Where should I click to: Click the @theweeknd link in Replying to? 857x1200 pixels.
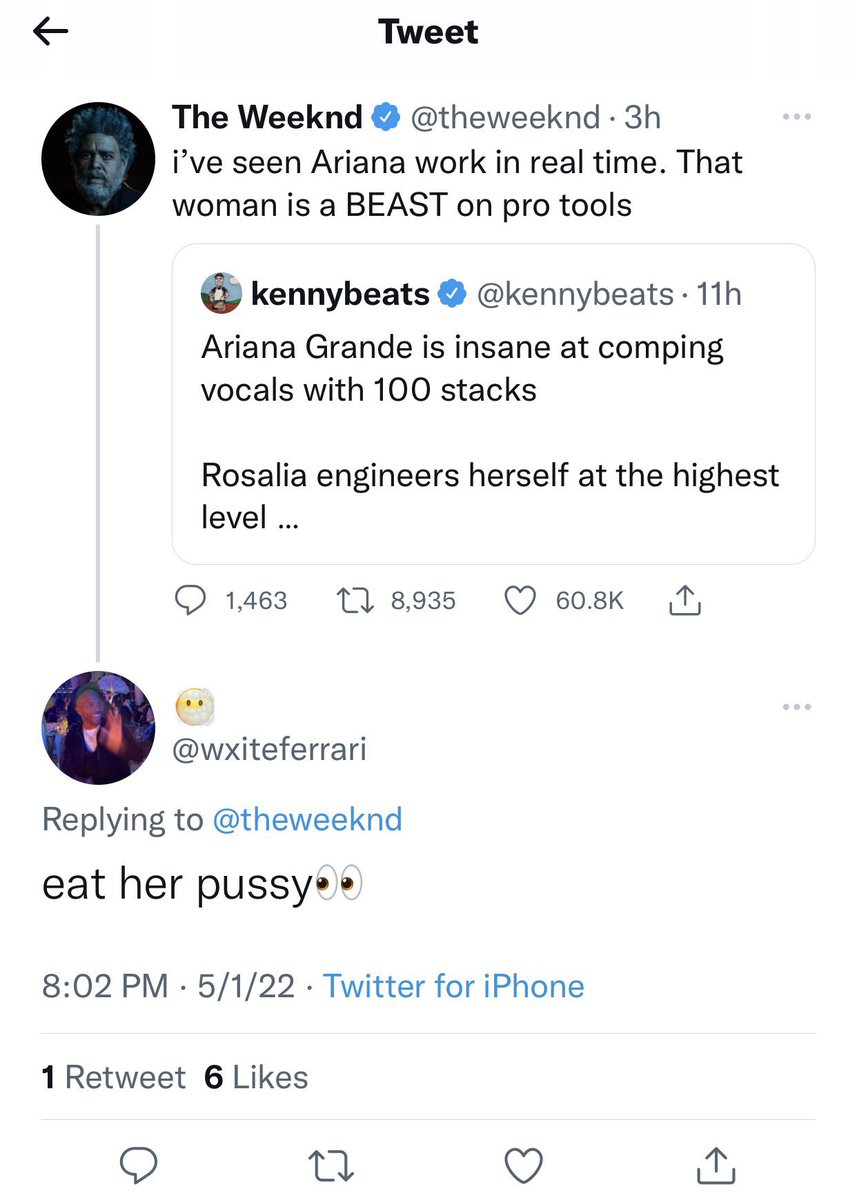307,820
